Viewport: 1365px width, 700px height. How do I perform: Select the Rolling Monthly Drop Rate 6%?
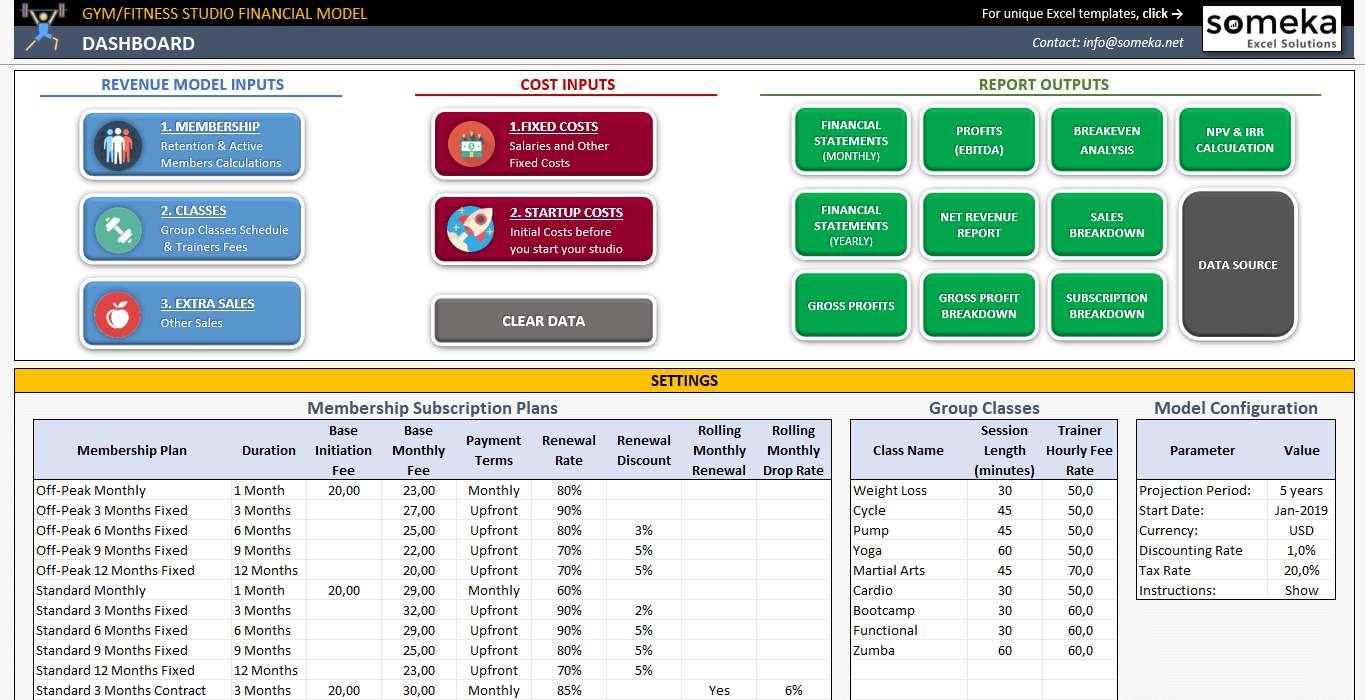[x=794, y=691]
